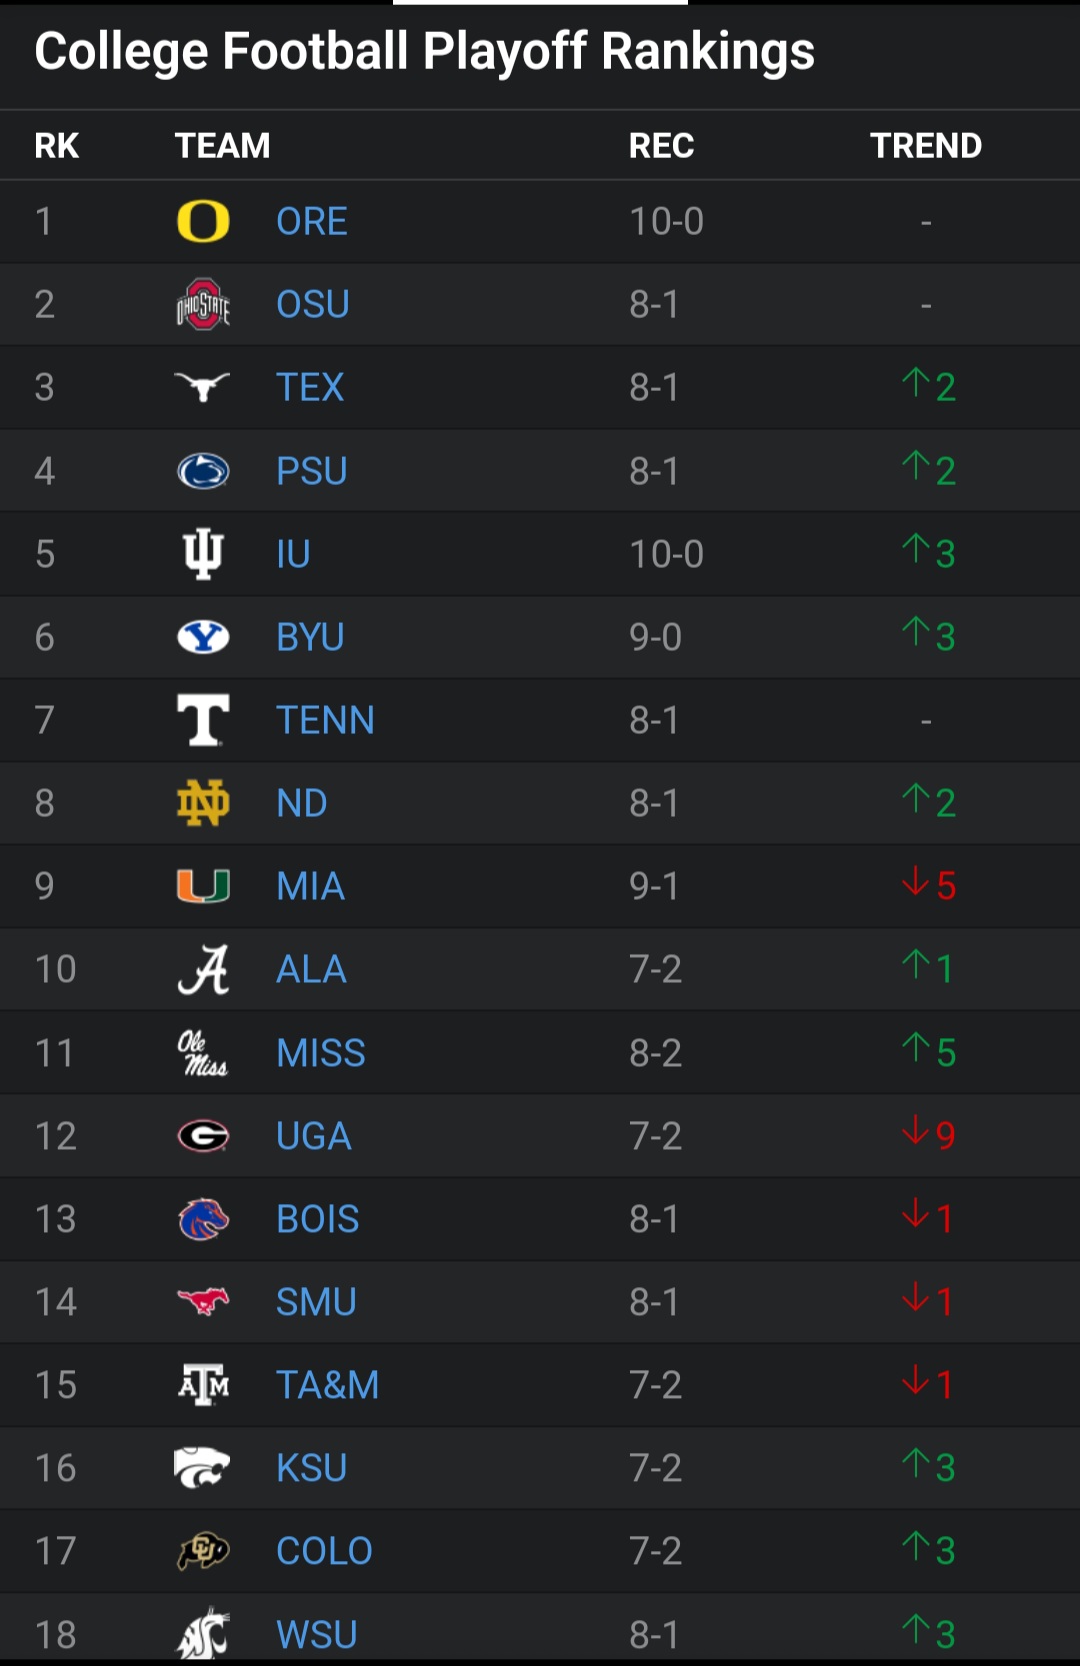
Task: Select the TA&M team link
Action: (328, 1385)
